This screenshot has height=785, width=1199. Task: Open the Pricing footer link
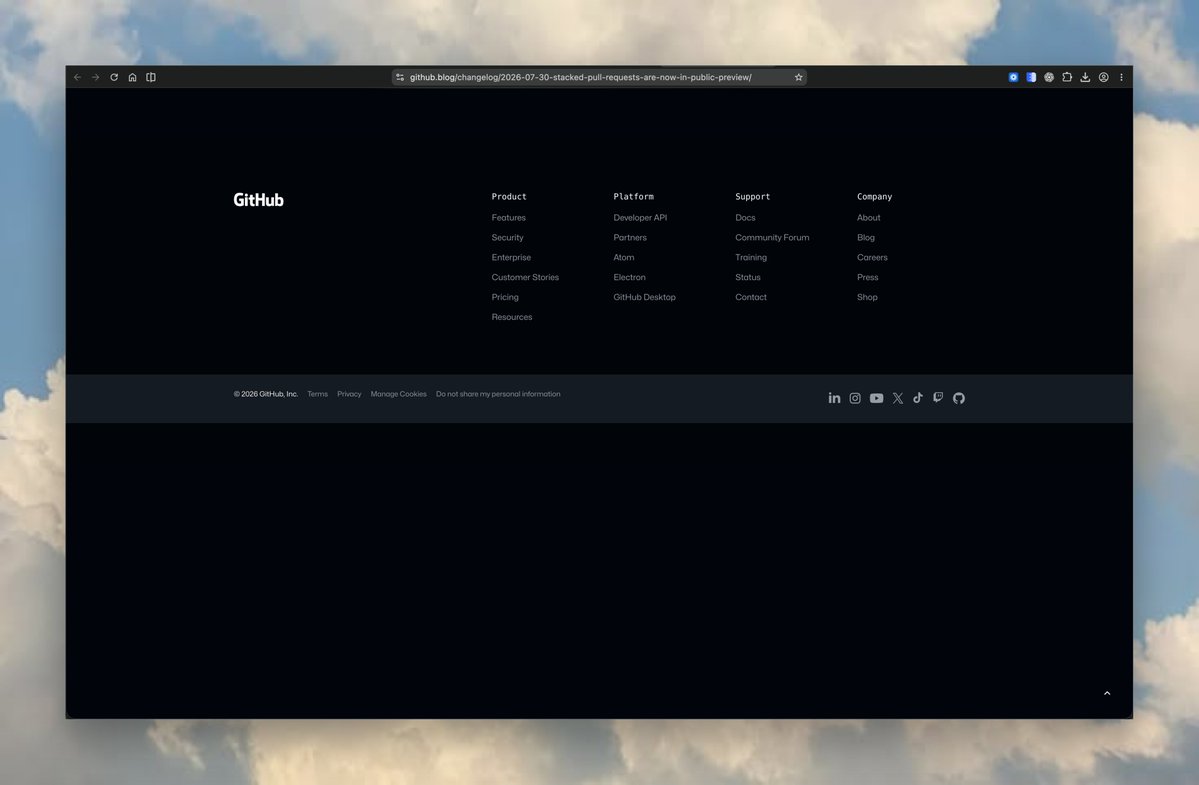(x=505, y=297)
